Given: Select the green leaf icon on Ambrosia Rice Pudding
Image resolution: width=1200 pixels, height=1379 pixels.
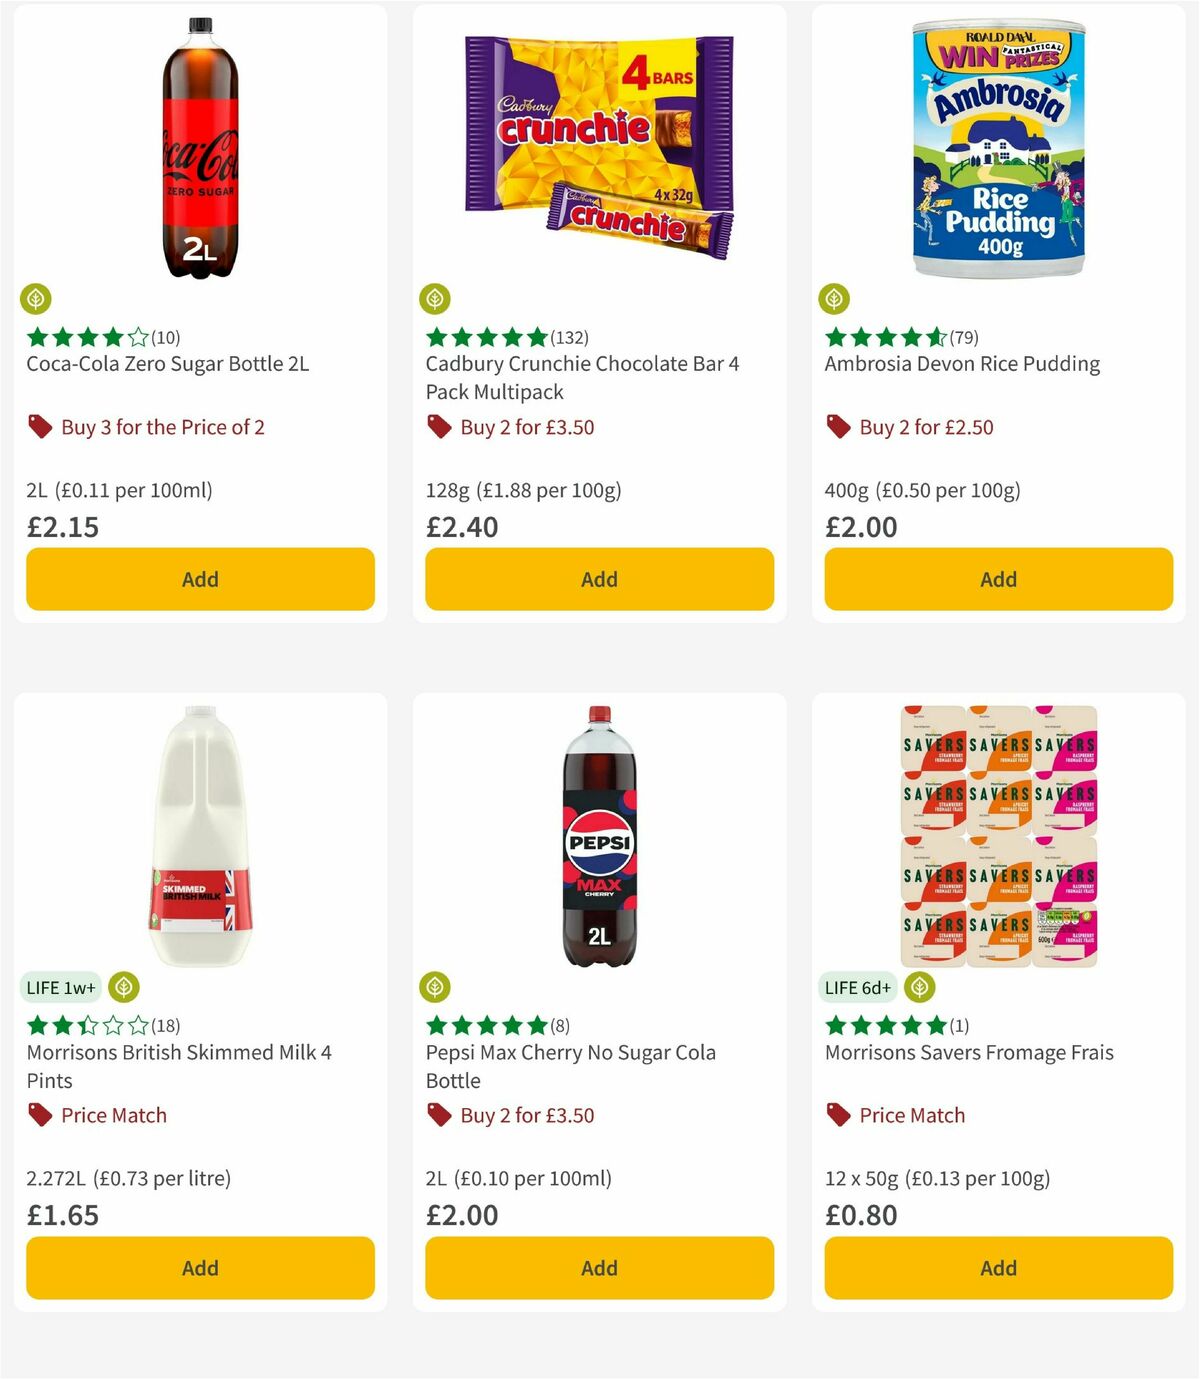Looking at the screenshot, I should click(834, 299).
